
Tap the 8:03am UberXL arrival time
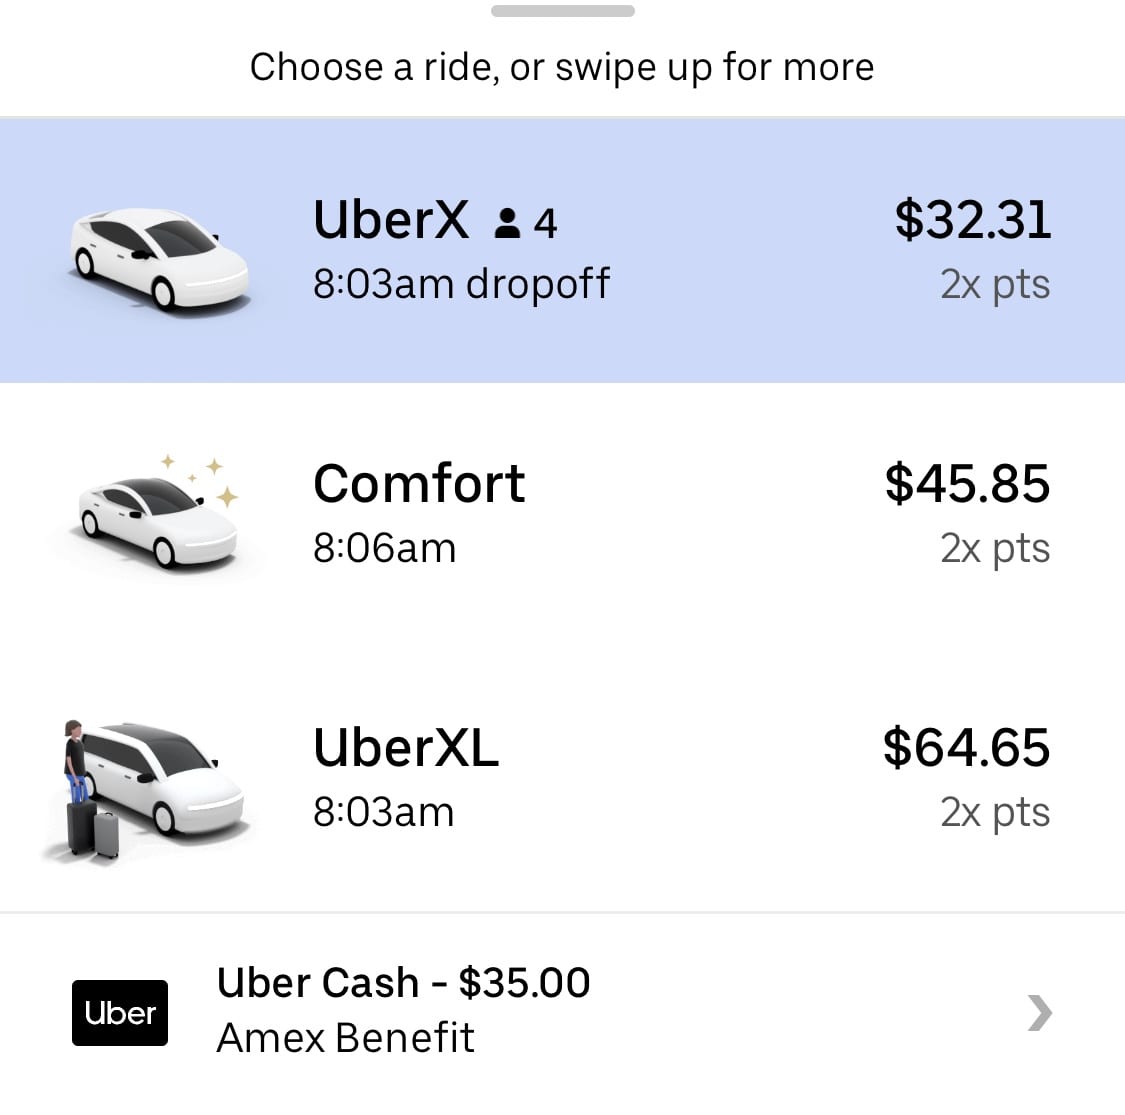pos(383,812)
